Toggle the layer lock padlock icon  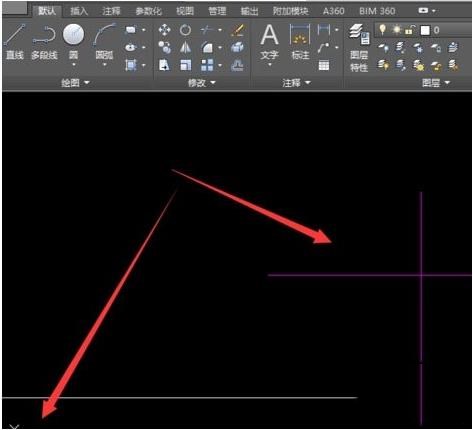[410, 30]
